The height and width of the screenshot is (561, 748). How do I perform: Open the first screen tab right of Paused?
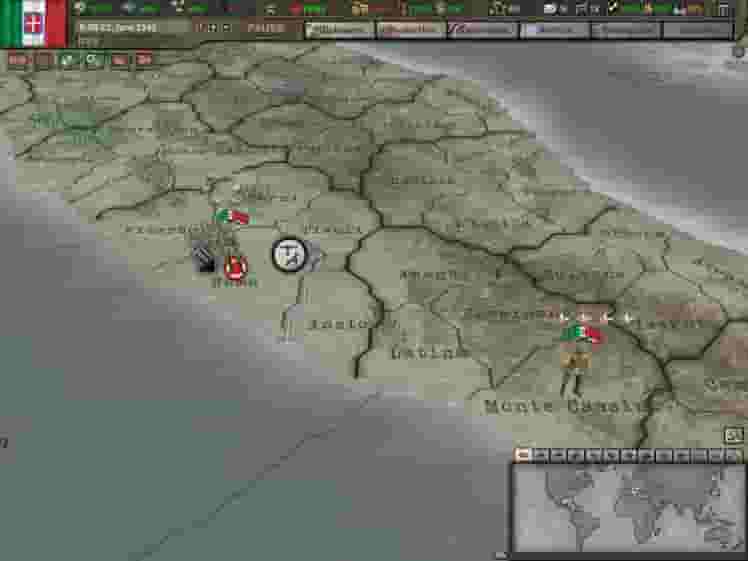tap(339, 30)
